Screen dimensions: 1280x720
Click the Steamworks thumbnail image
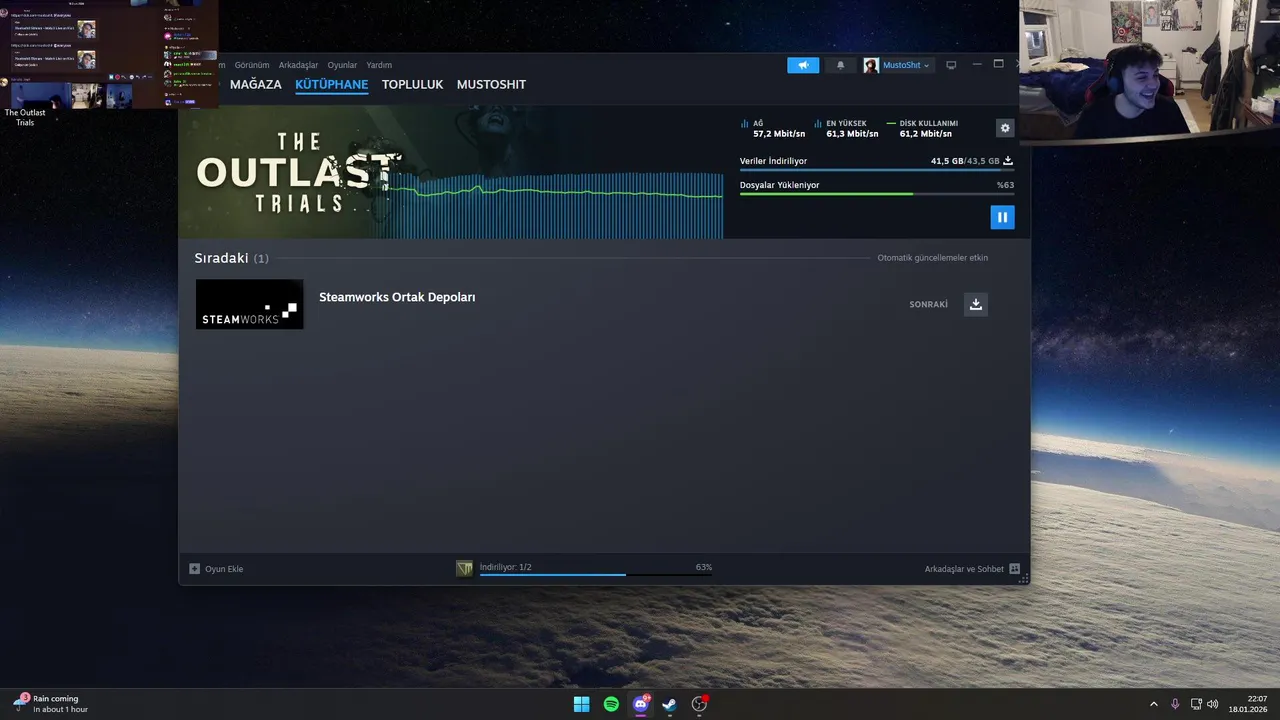pos(249,304)
